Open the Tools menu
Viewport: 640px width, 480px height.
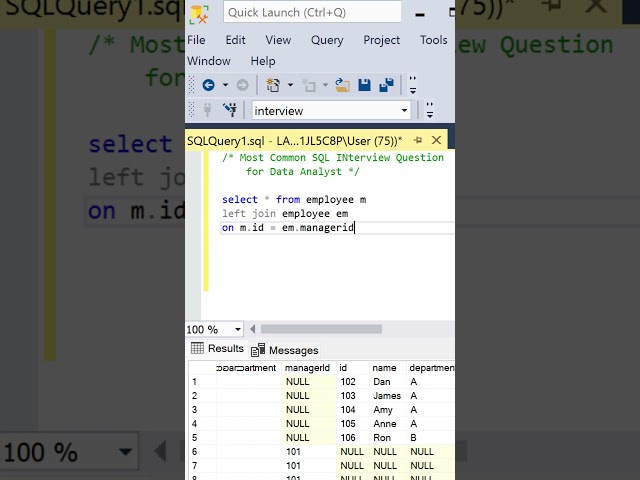[x=433, y=40]
